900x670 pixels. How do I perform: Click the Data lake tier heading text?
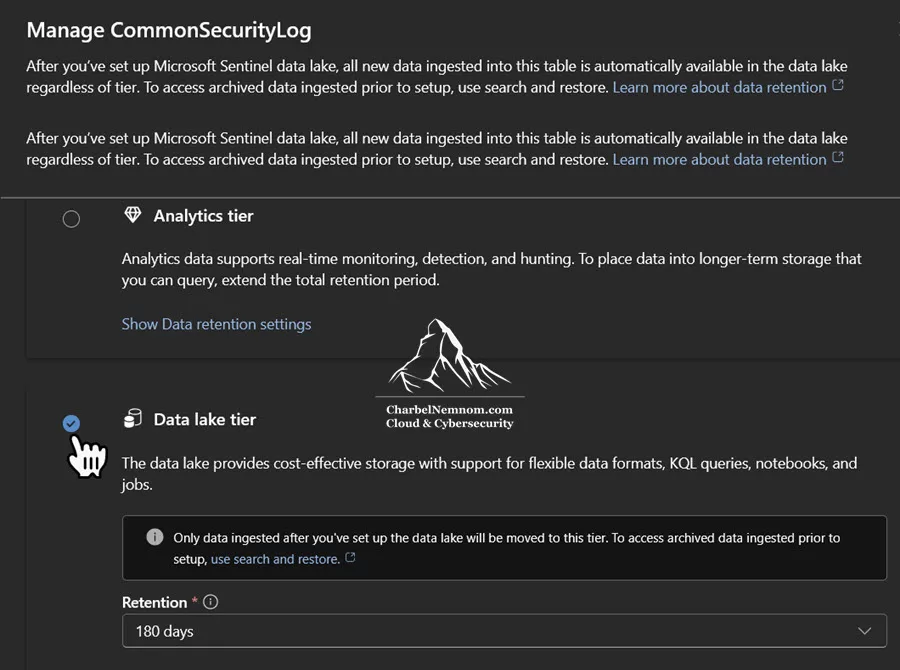click(205, 420)
